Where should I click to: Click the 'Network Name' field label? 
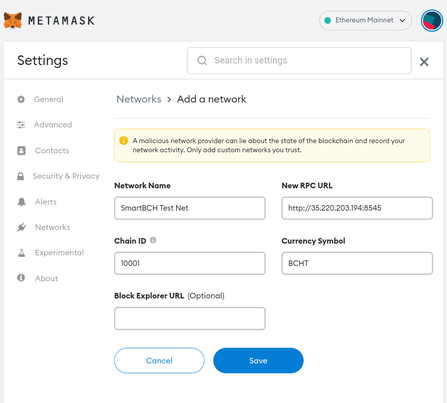point(142,186)
